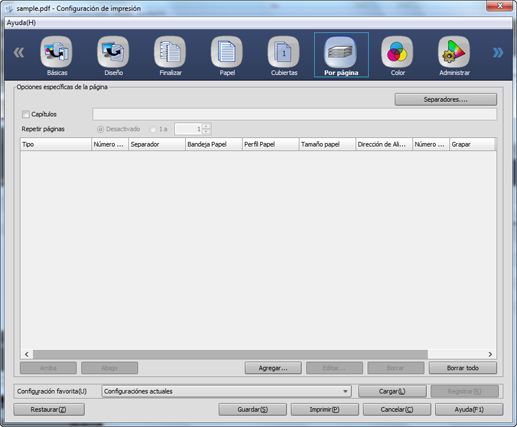Increase the repeat pages spinner value
Viewport: 517px width, 427px height.
(206, 126)
